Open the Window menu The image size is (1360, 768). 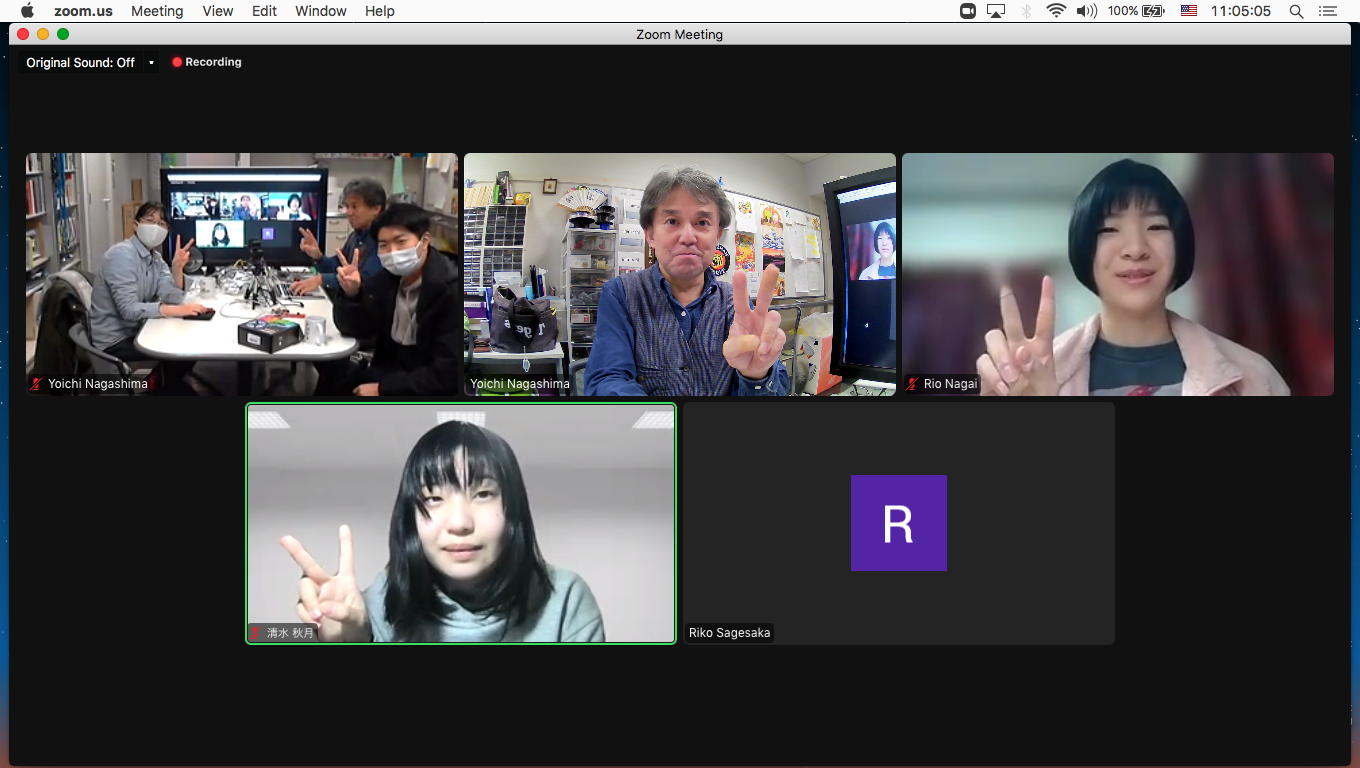tap(321, 11)
